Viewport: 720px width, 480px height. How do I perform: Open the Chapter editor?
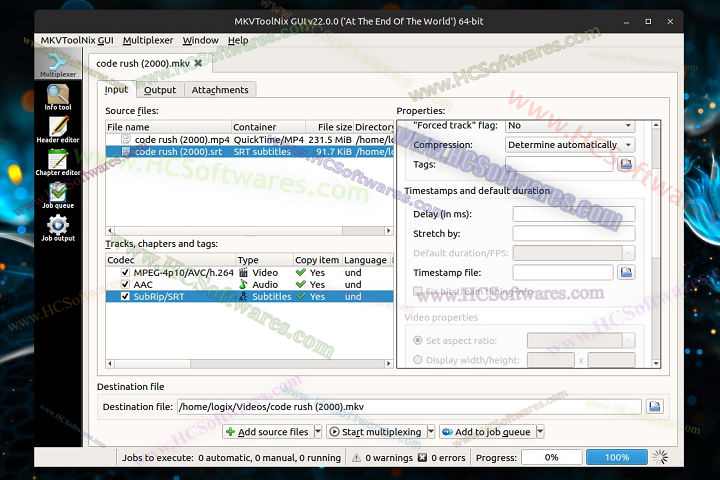pyautogui.click(x=58, y=163)
